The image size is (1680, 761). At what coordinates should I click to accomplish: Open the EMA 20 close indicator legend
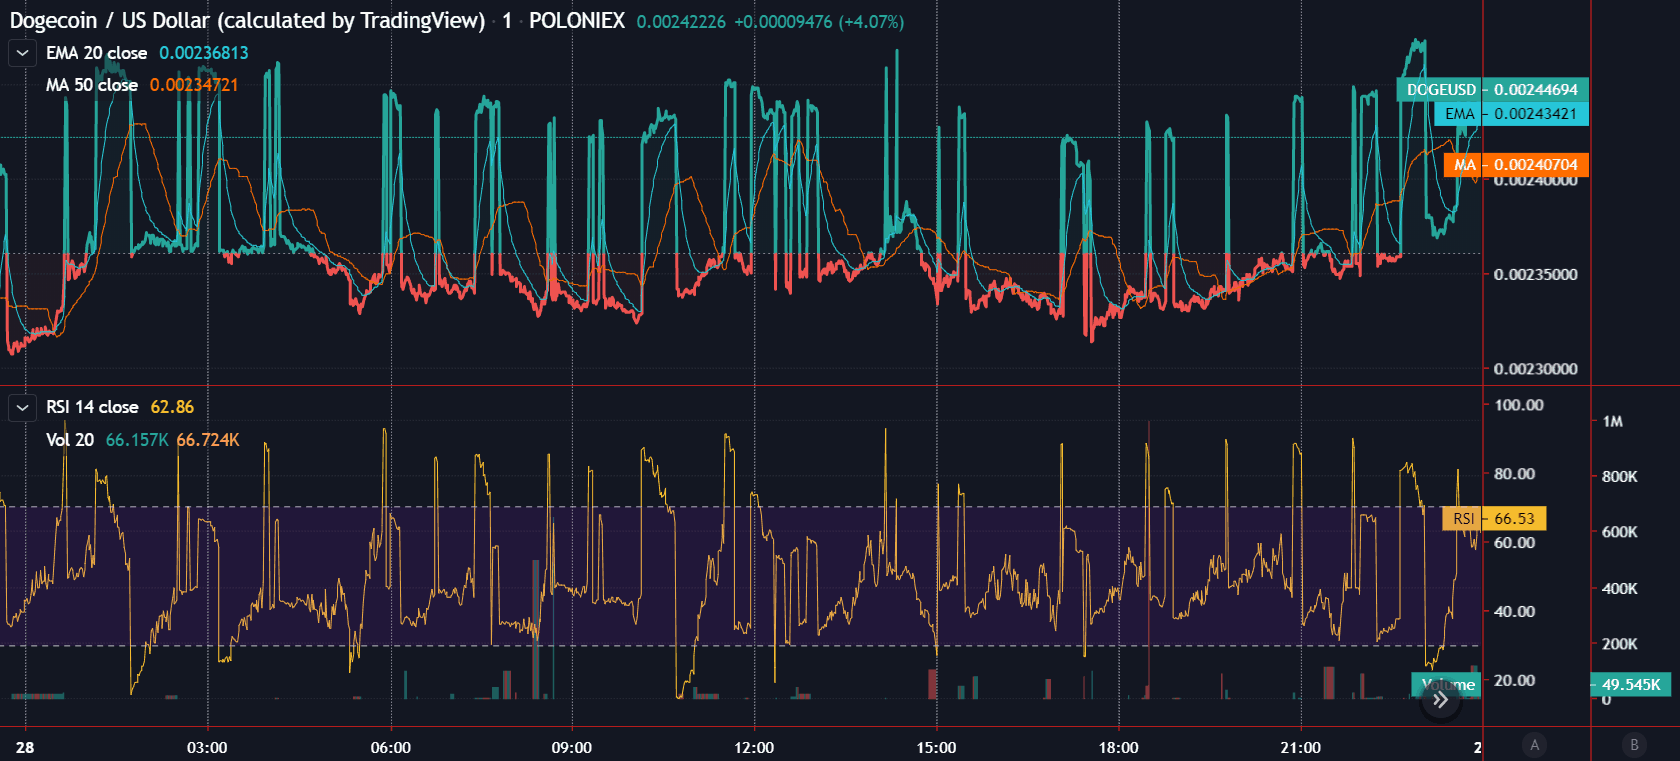point(96,53)
